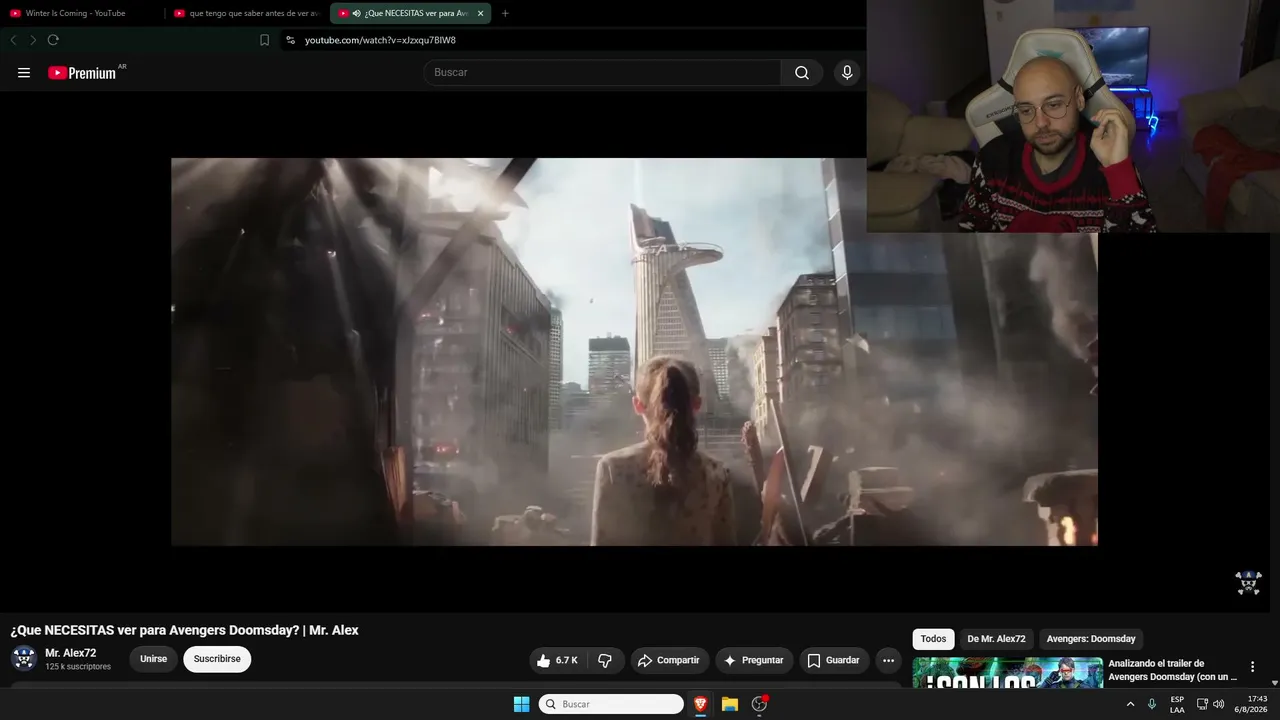Screen dimensions: 1280x720
Task: Go forward with the browser forward arrow
Action: 33,40
